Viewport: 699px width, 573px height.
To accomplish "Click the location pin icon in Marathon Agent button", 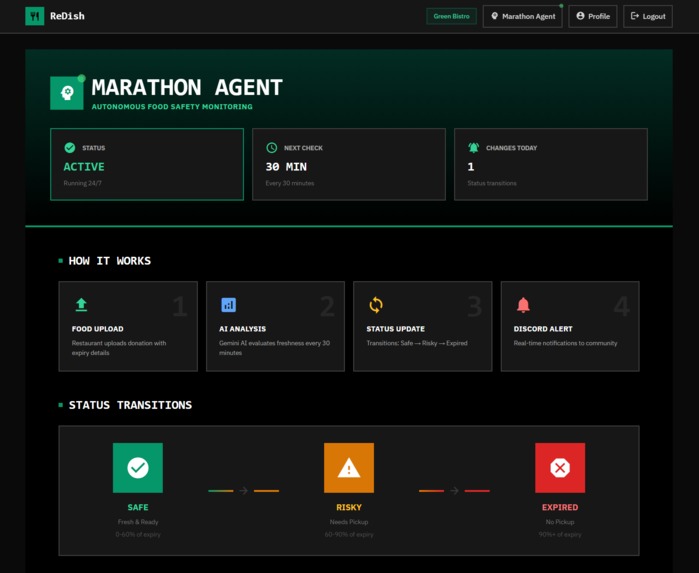I will coord(494,16).
